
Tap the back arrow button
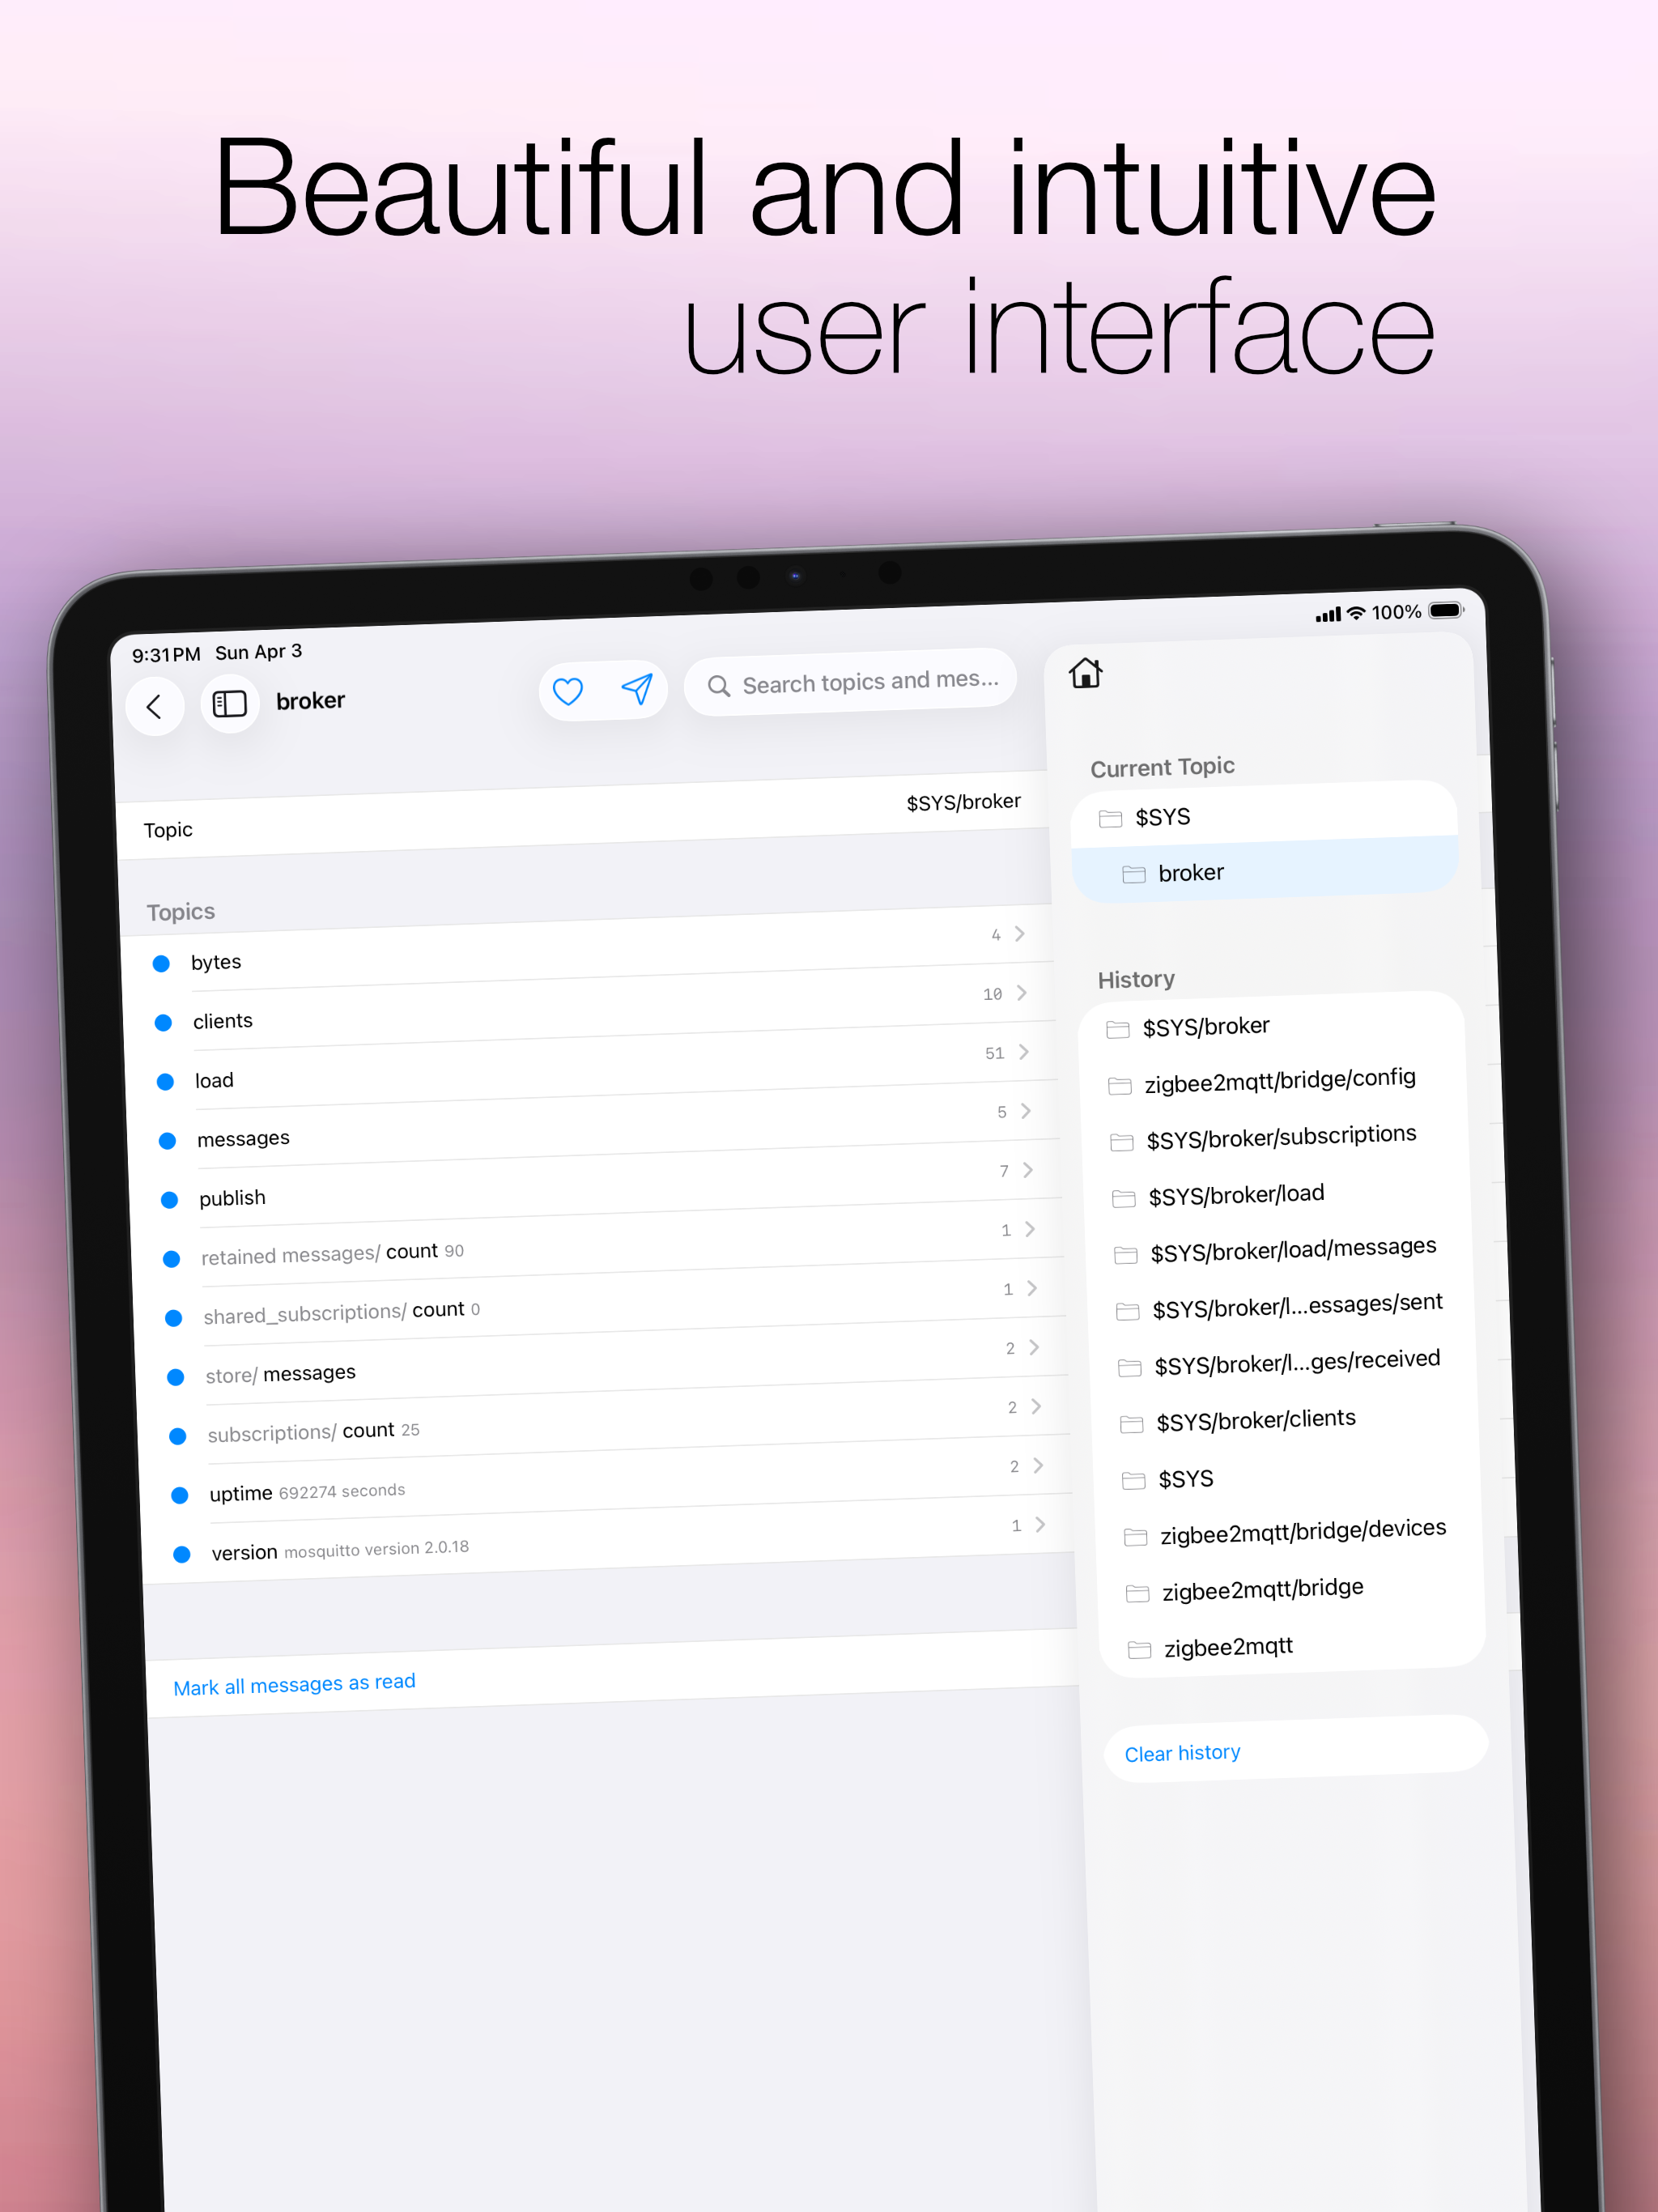click(x=154, y=707)
